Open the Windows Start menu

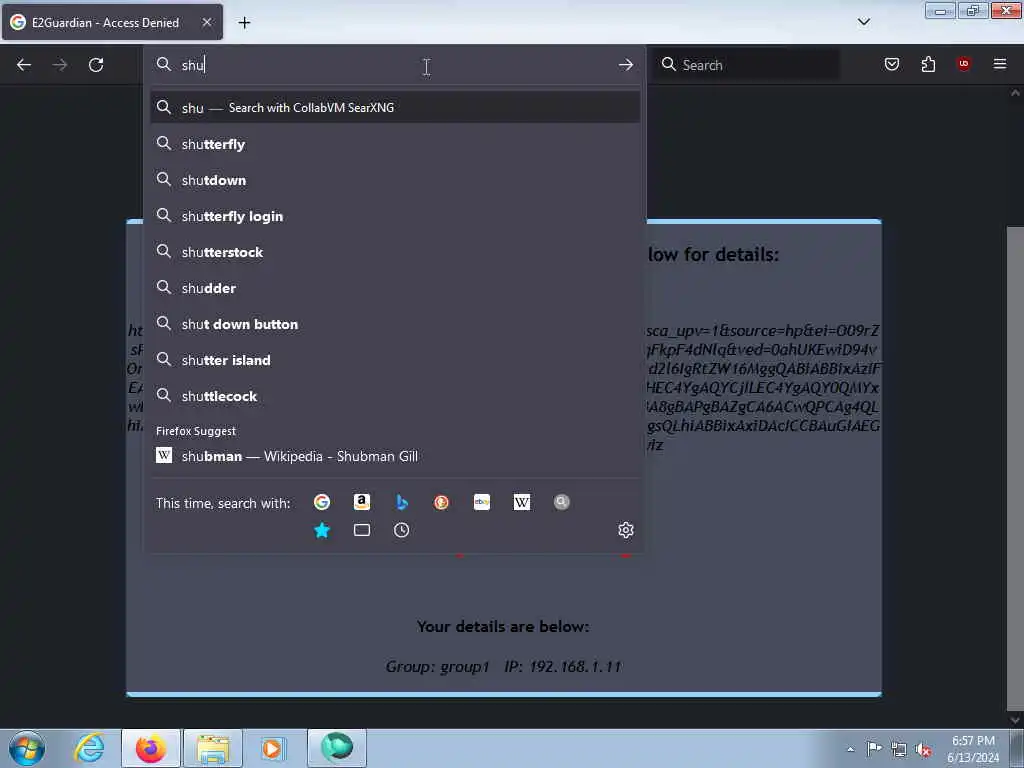coord(27,748)
